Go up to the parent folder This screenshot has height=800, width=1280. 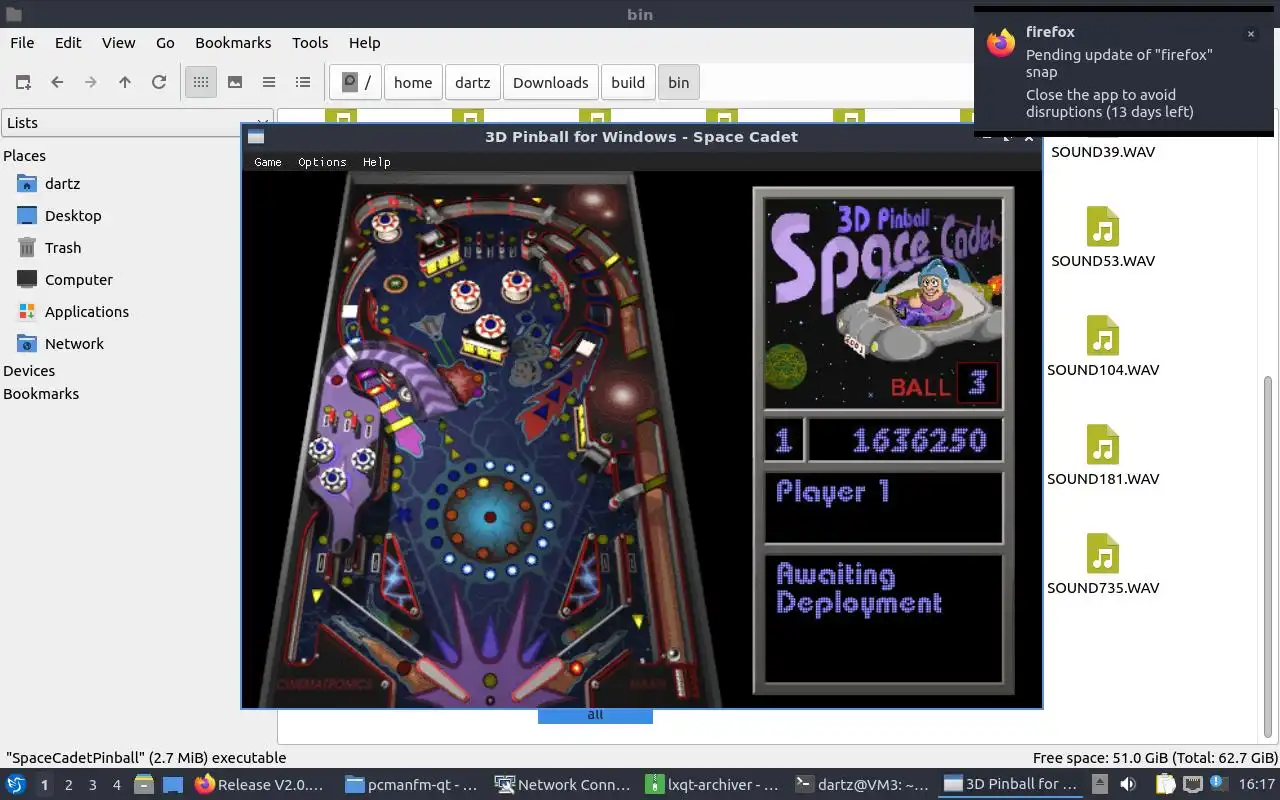tap(125, 82)
